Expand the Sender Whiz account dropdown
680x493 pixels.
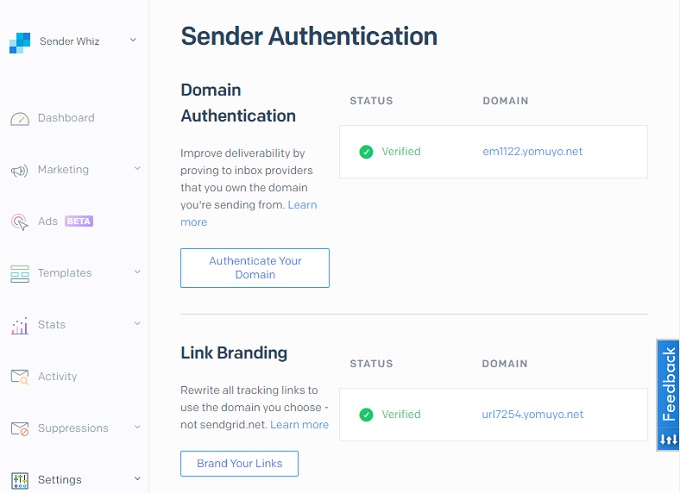(133, 40)
